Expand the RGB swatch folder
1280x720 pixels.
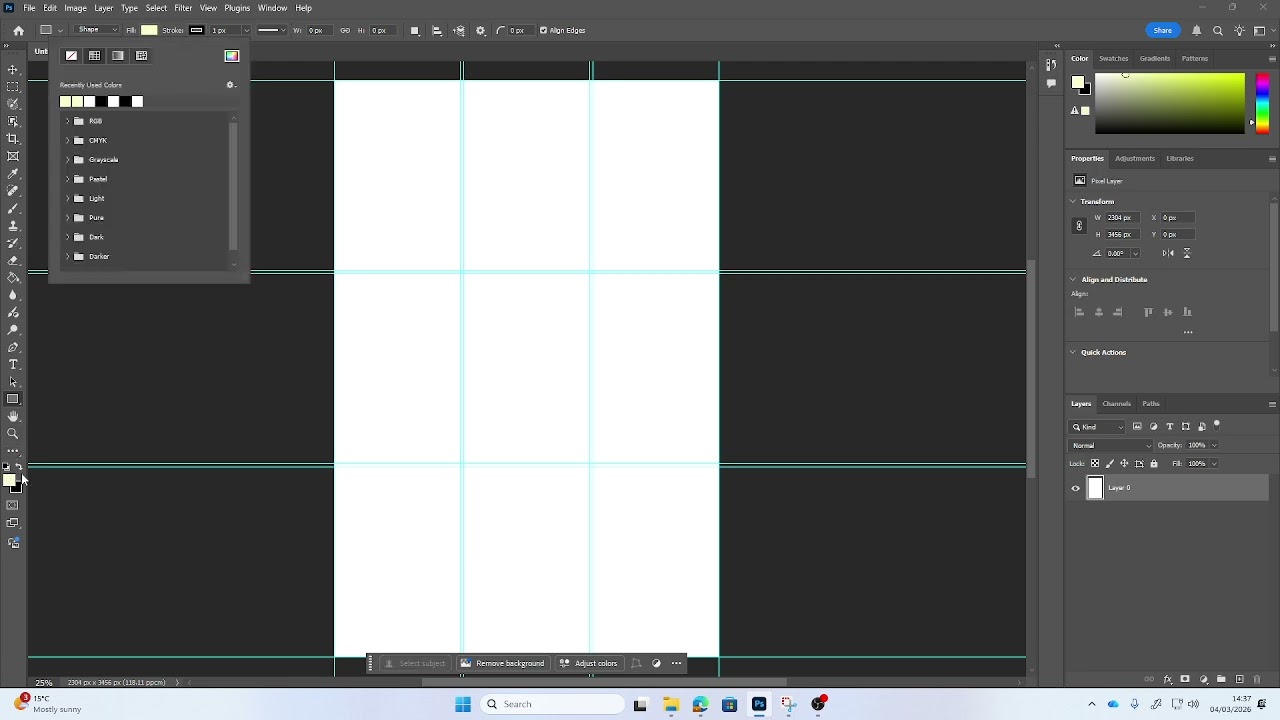coord(67,121)
